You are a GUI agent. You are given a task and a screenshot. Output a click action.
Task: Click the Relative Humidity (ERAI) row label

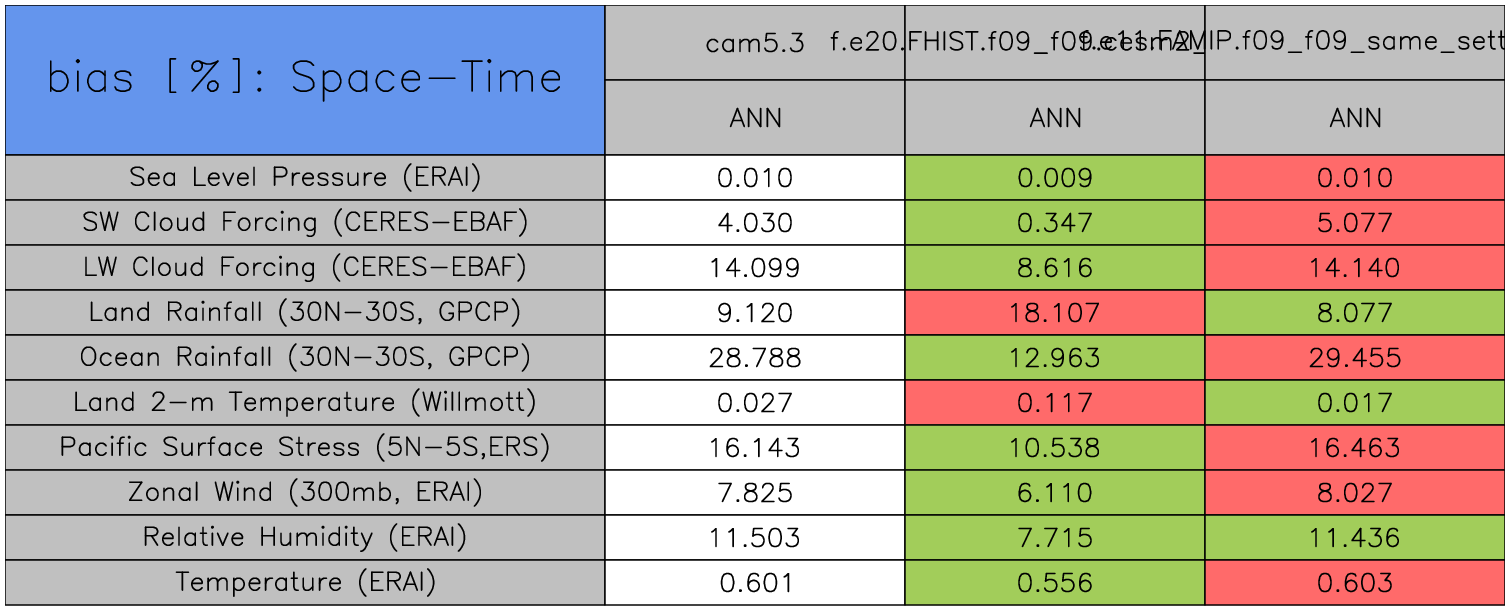305,537
